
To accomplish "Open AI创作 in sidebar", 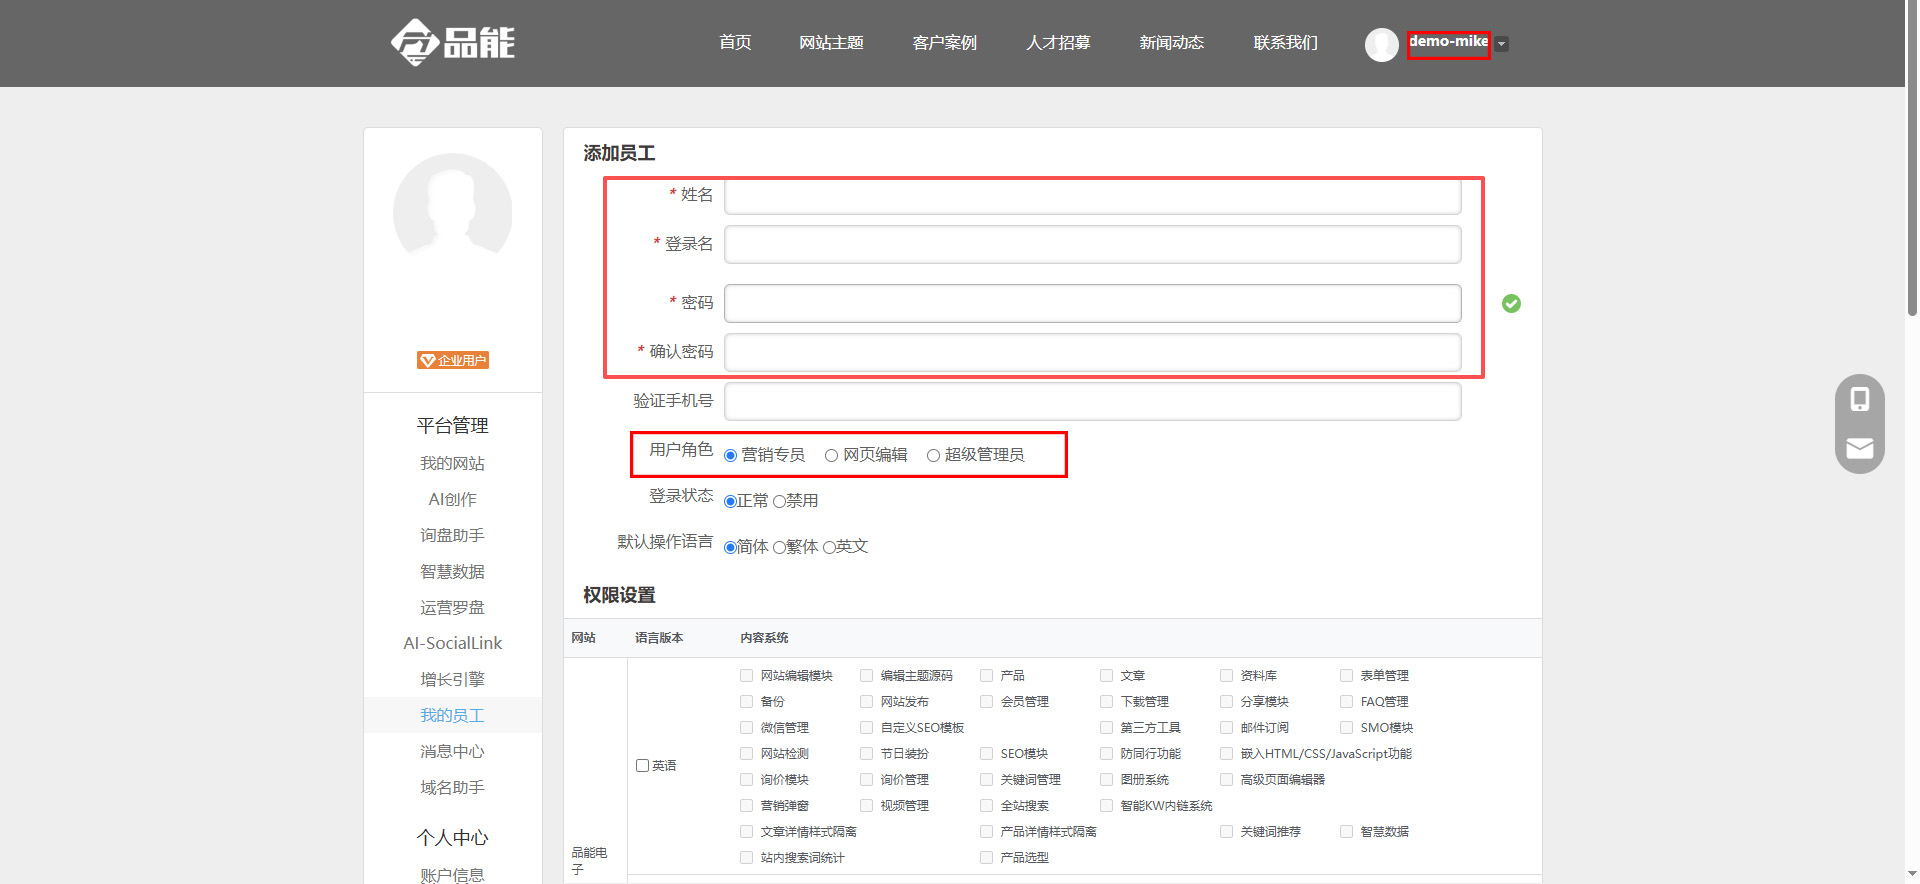I will (452, 499).
